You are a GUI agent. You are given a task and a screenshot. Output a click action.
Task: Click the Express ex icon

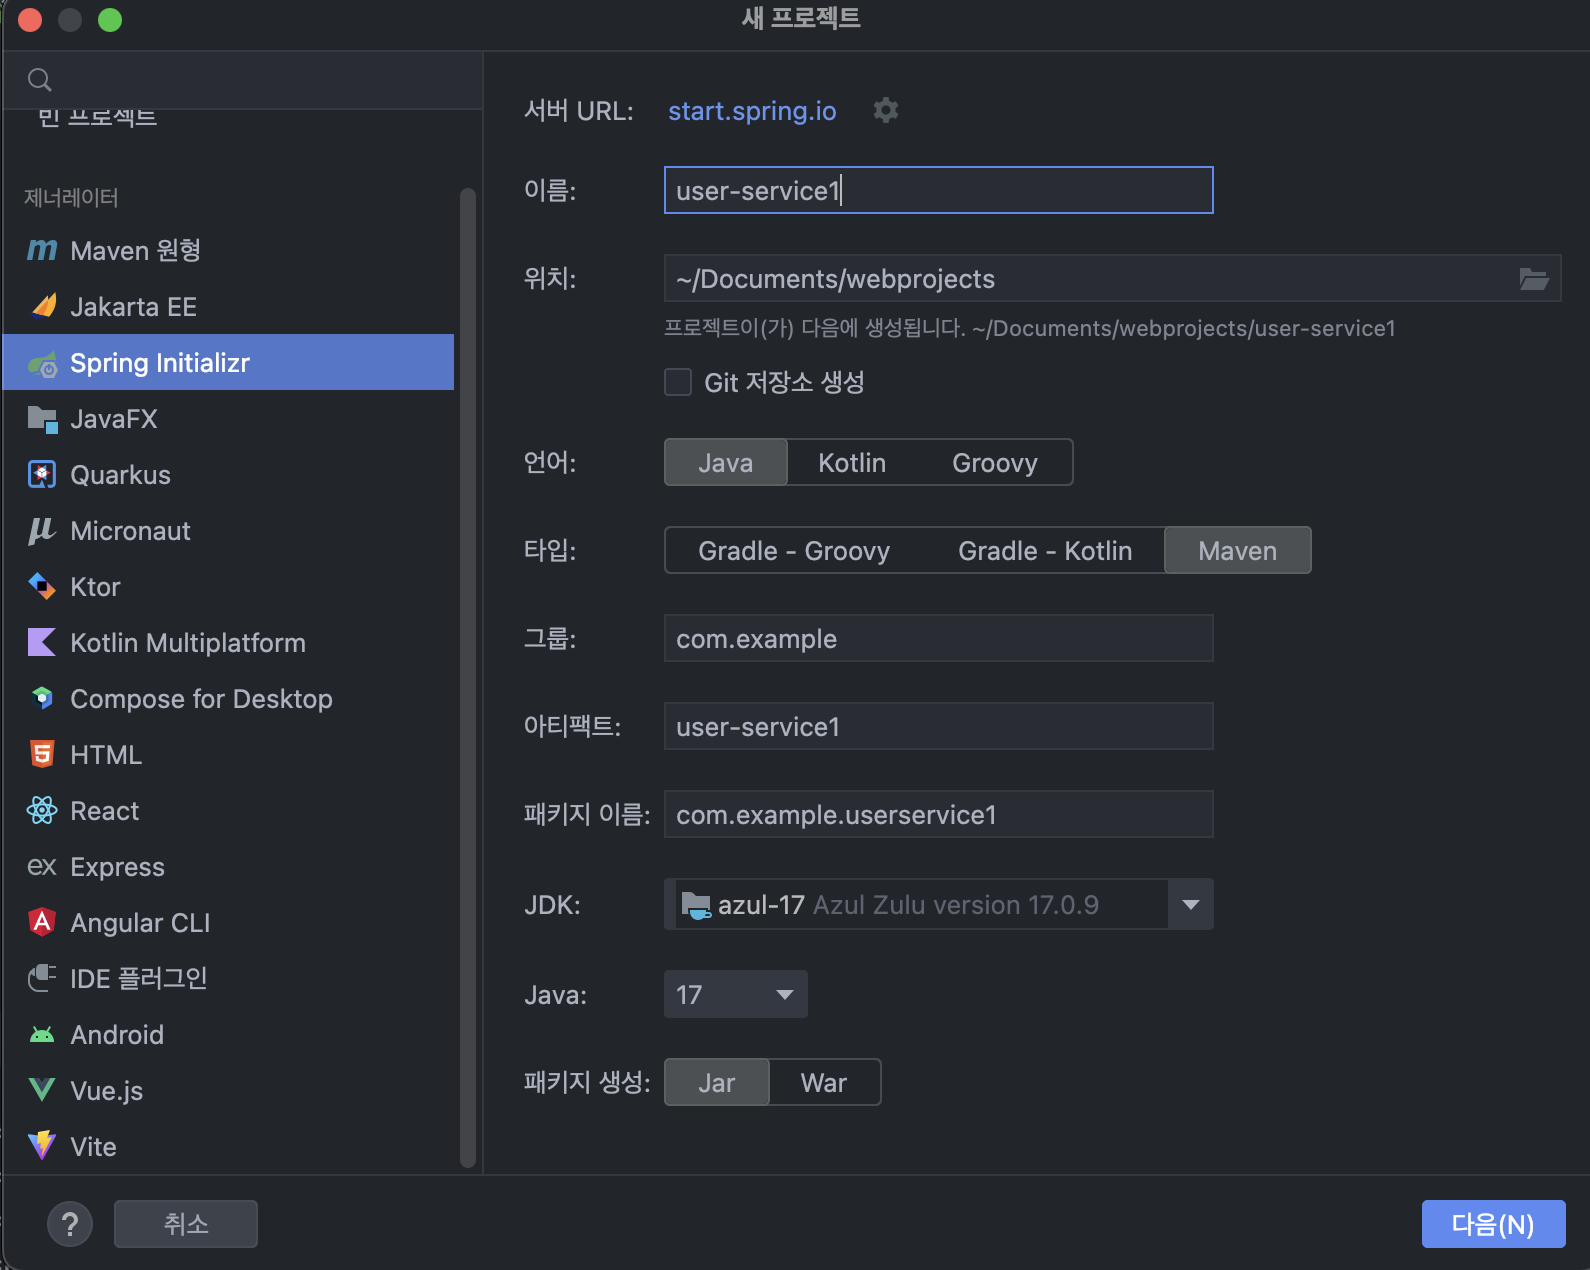click(x=42, y=867)
